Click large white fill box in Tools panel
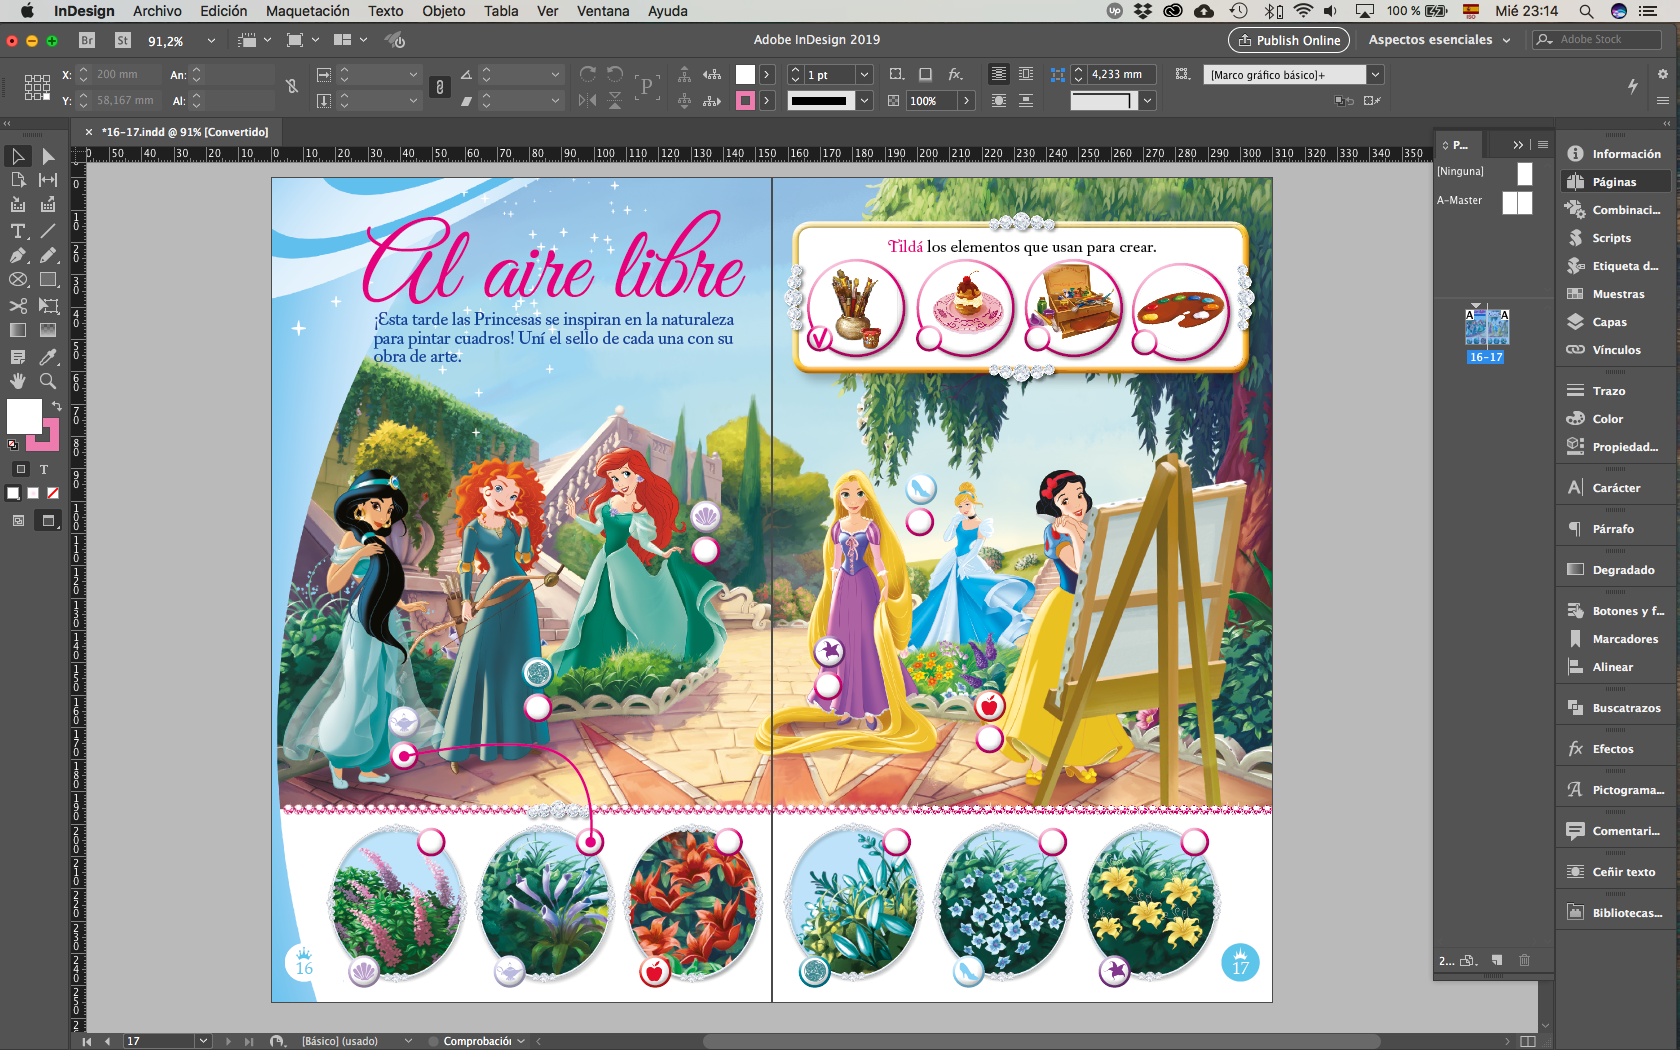The image size is (1680, 1050). pyautogui.click(x=24, y=416)
